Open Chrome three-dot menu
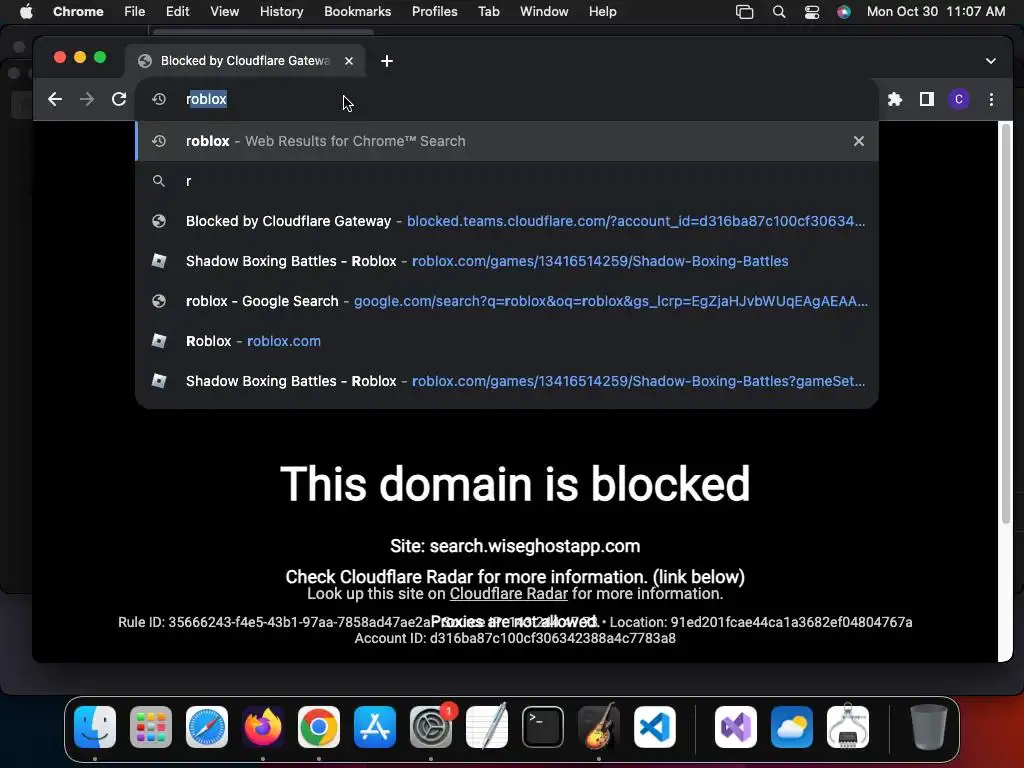 click(x=991, y=99)
